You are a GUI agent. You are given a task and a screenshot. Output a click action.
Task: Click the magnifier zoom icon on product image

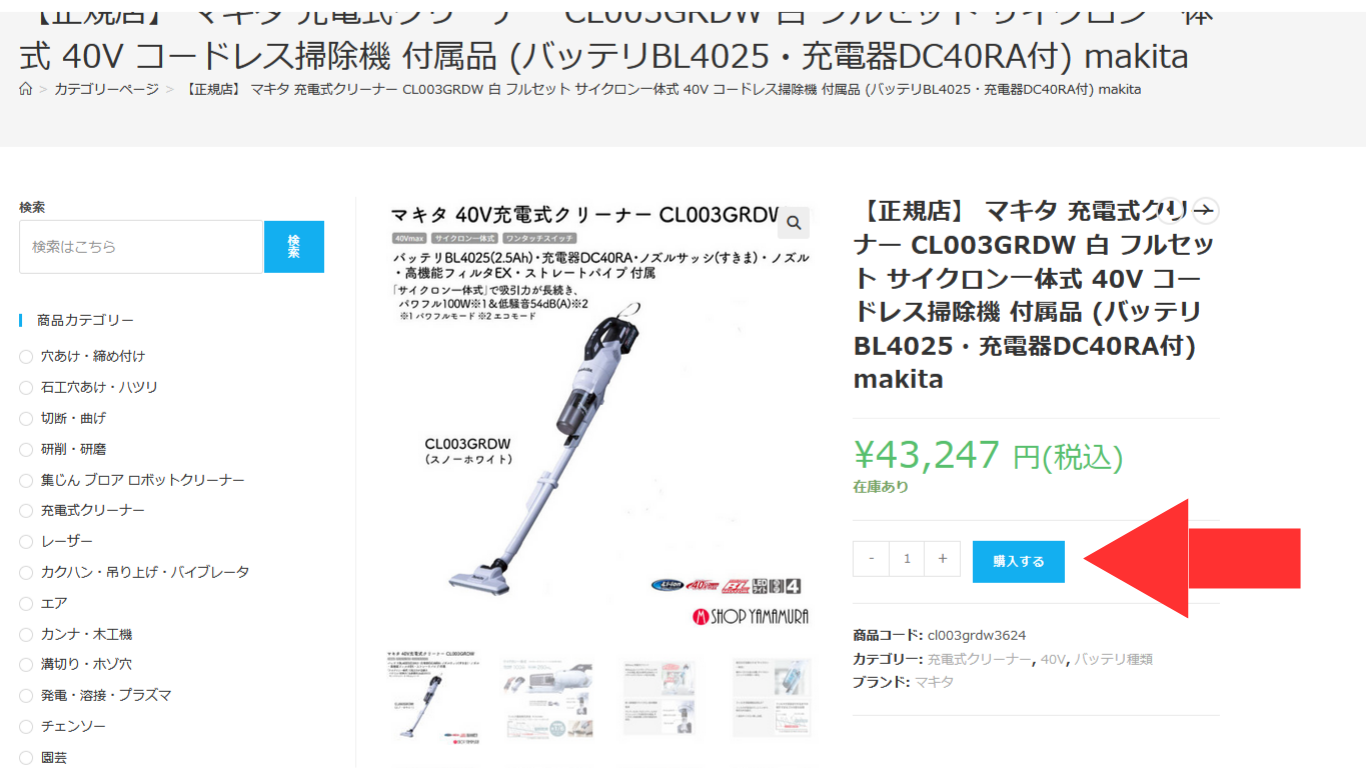(x=794, y=222)
